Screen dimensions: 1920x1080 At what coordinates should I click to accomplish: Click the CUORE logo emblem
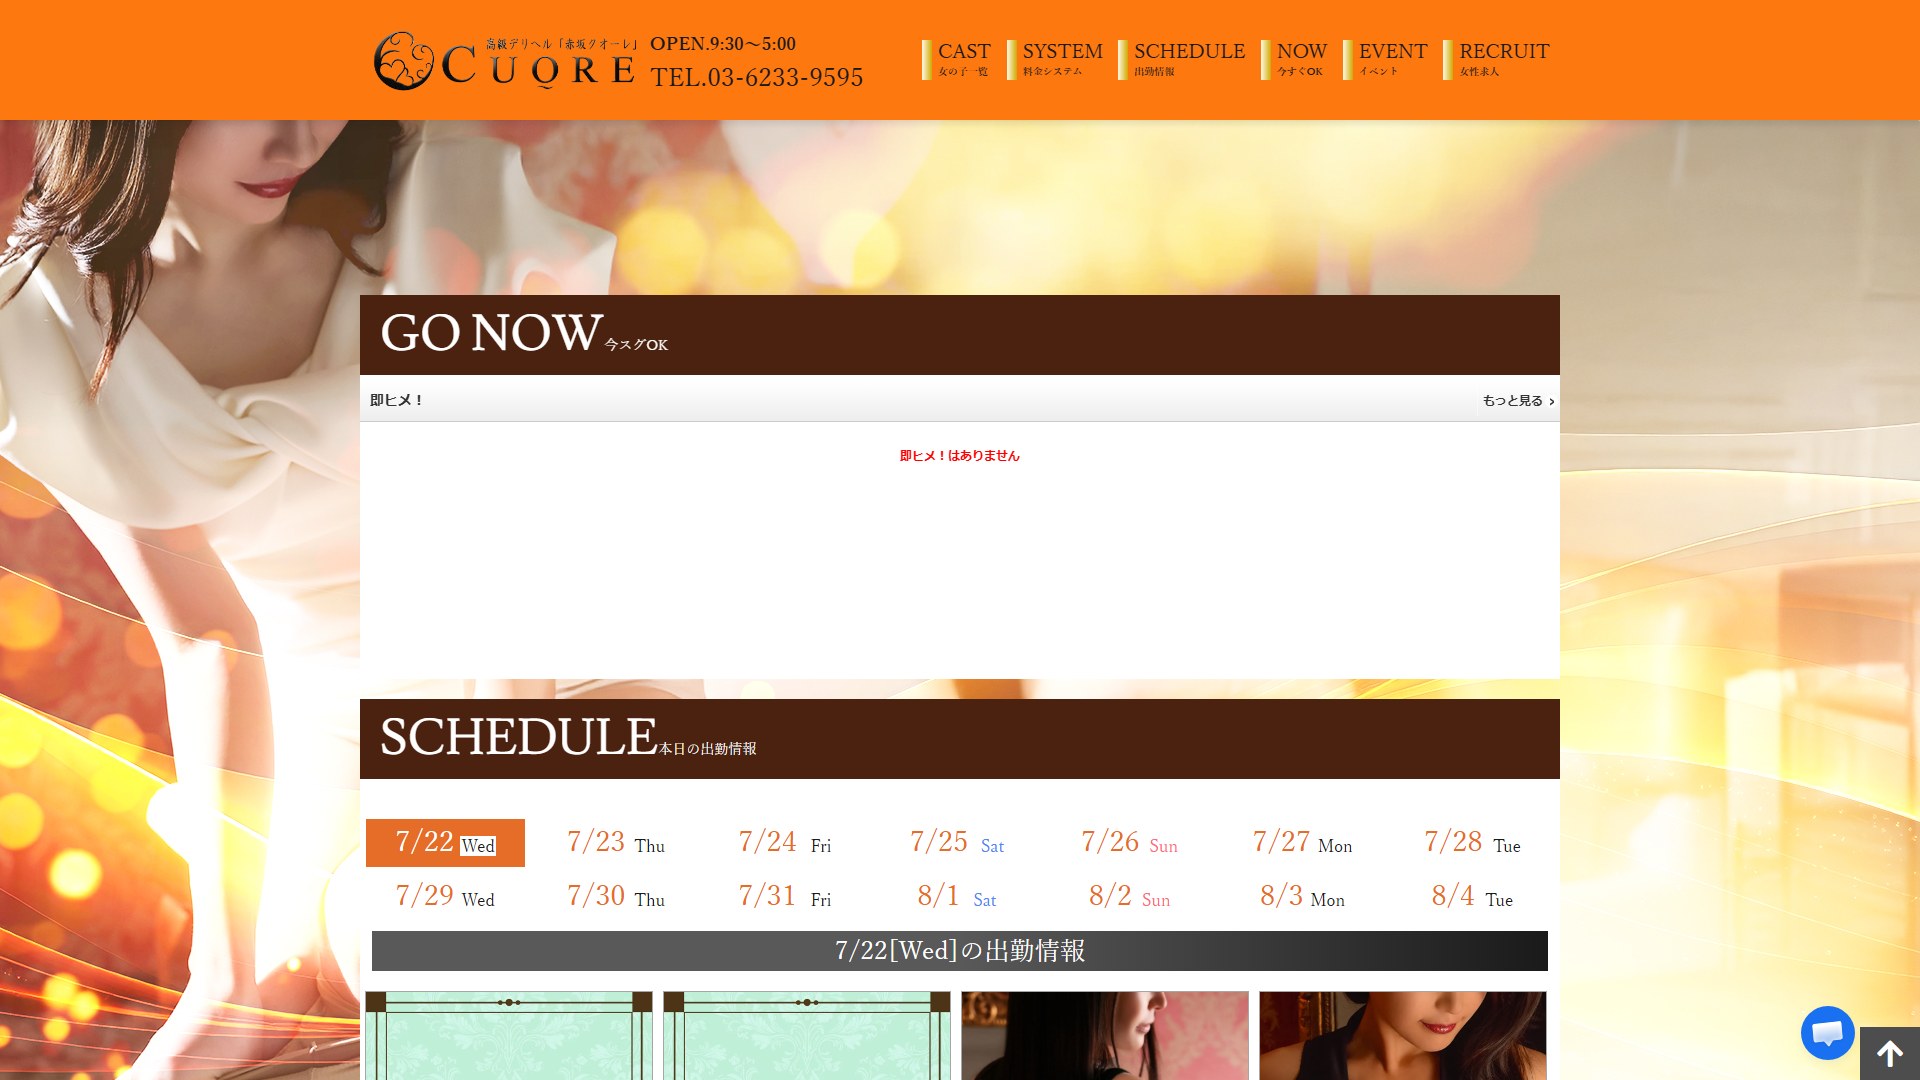tap(403, 61)
